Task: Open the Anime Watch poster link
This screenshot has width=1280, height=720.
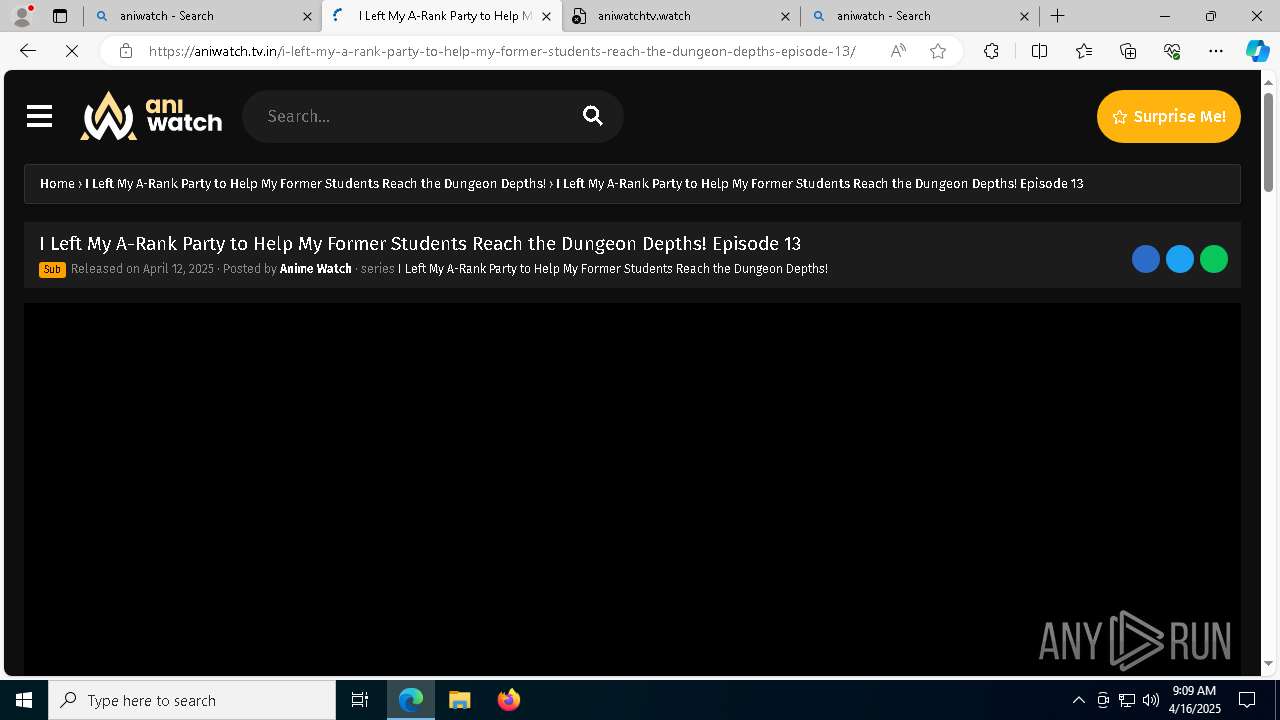Action: pos(315,268)
